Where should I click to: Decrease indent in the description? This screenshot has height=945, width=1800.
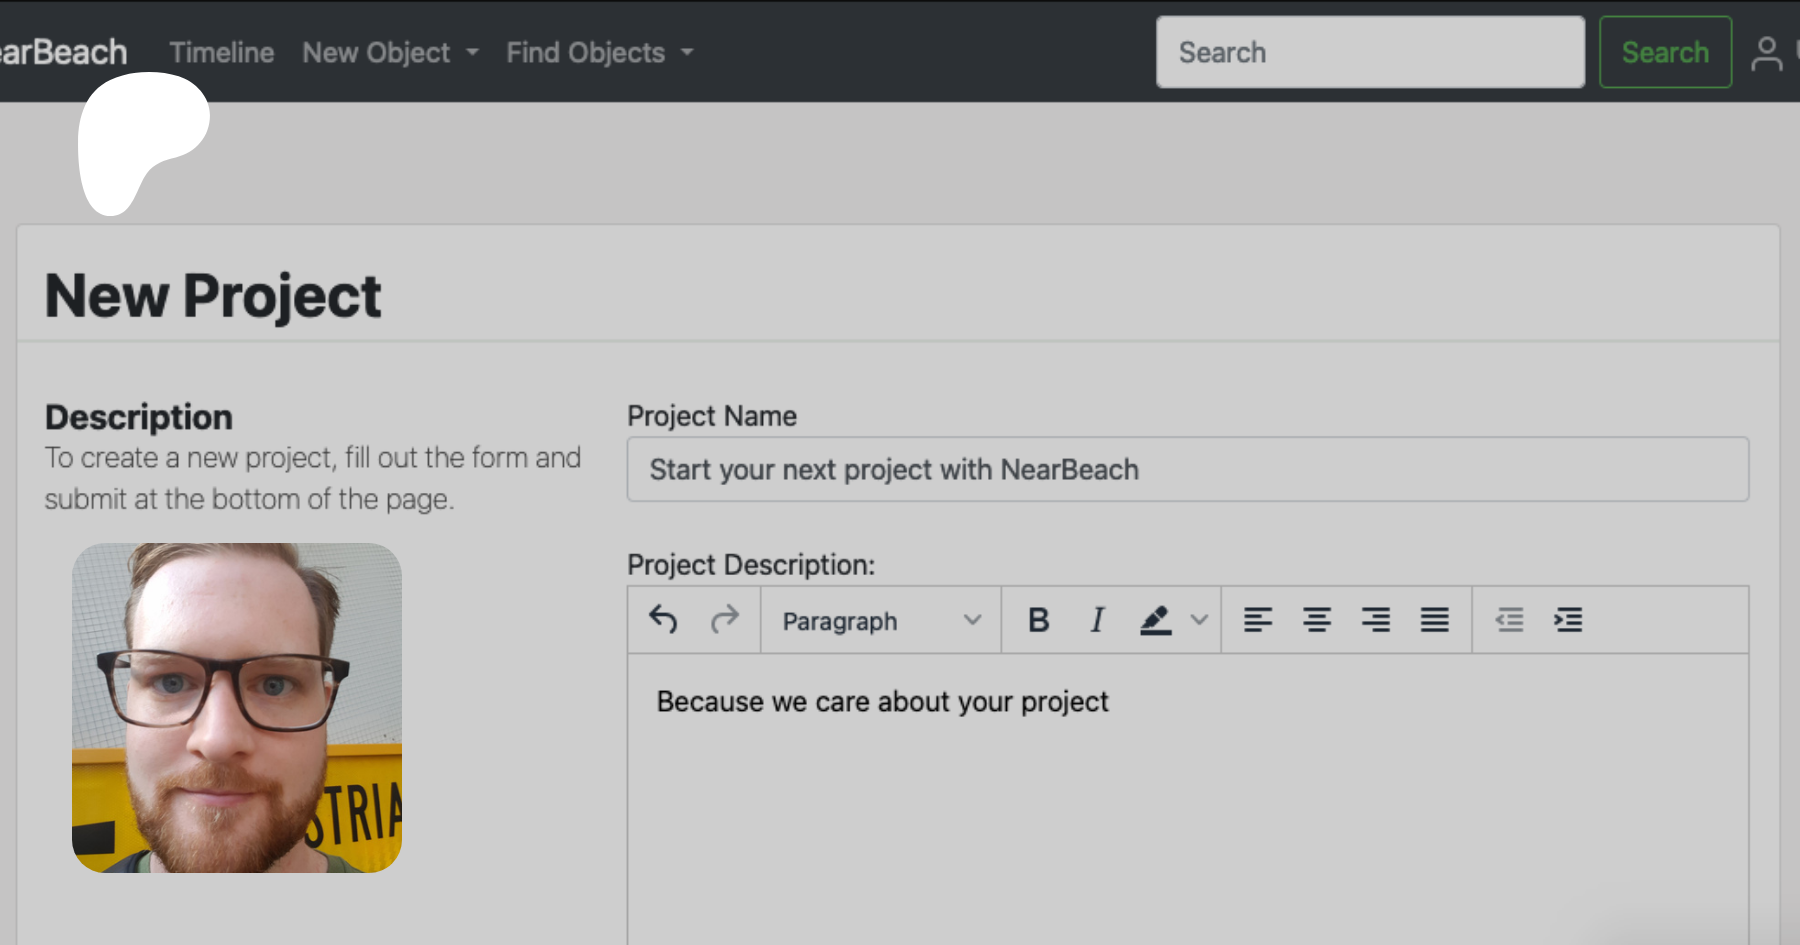[x=1509, y=620]
